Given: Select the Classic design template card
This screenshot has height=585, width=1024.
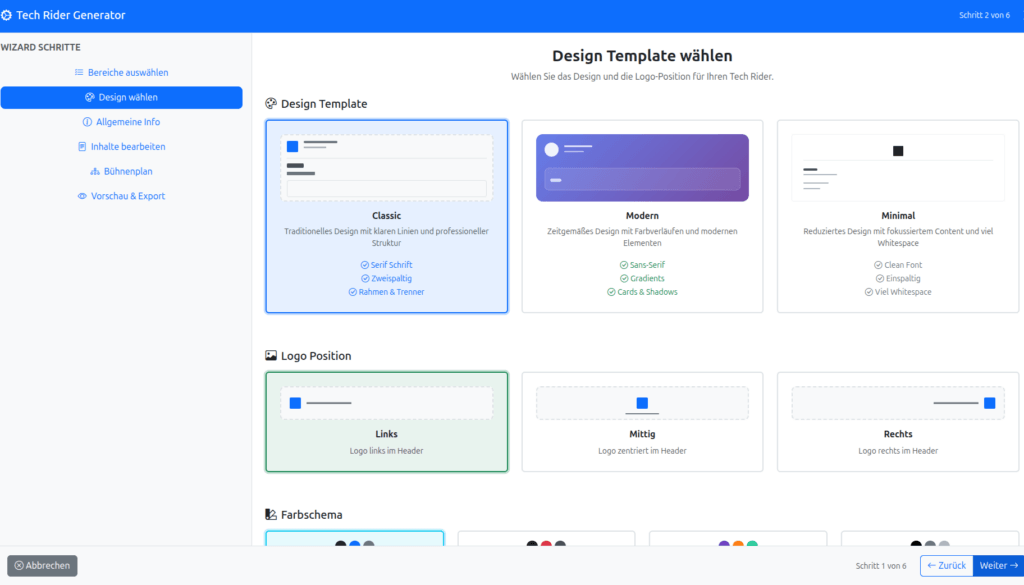Looking at the screenshot, I should 386,216.
